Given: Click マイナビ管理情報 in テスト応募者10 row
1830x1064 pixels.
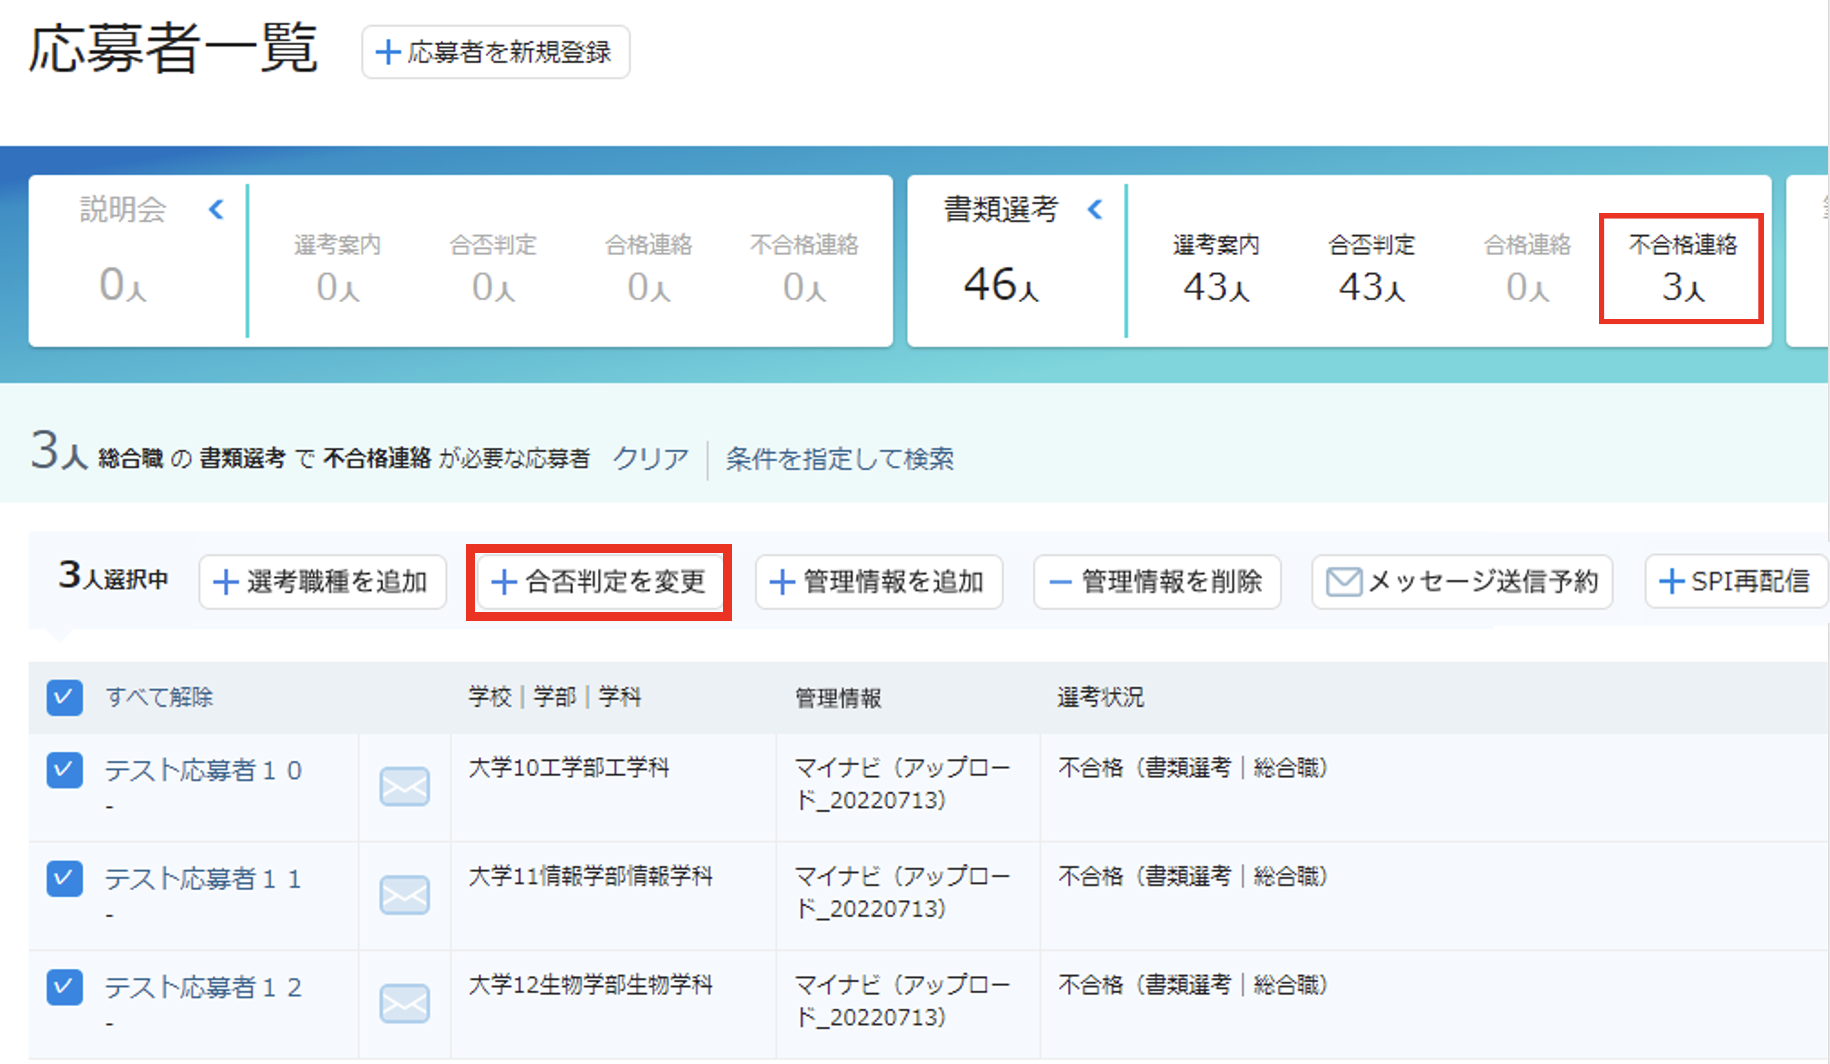Looking at the screenshot, I should click(903, 784).
